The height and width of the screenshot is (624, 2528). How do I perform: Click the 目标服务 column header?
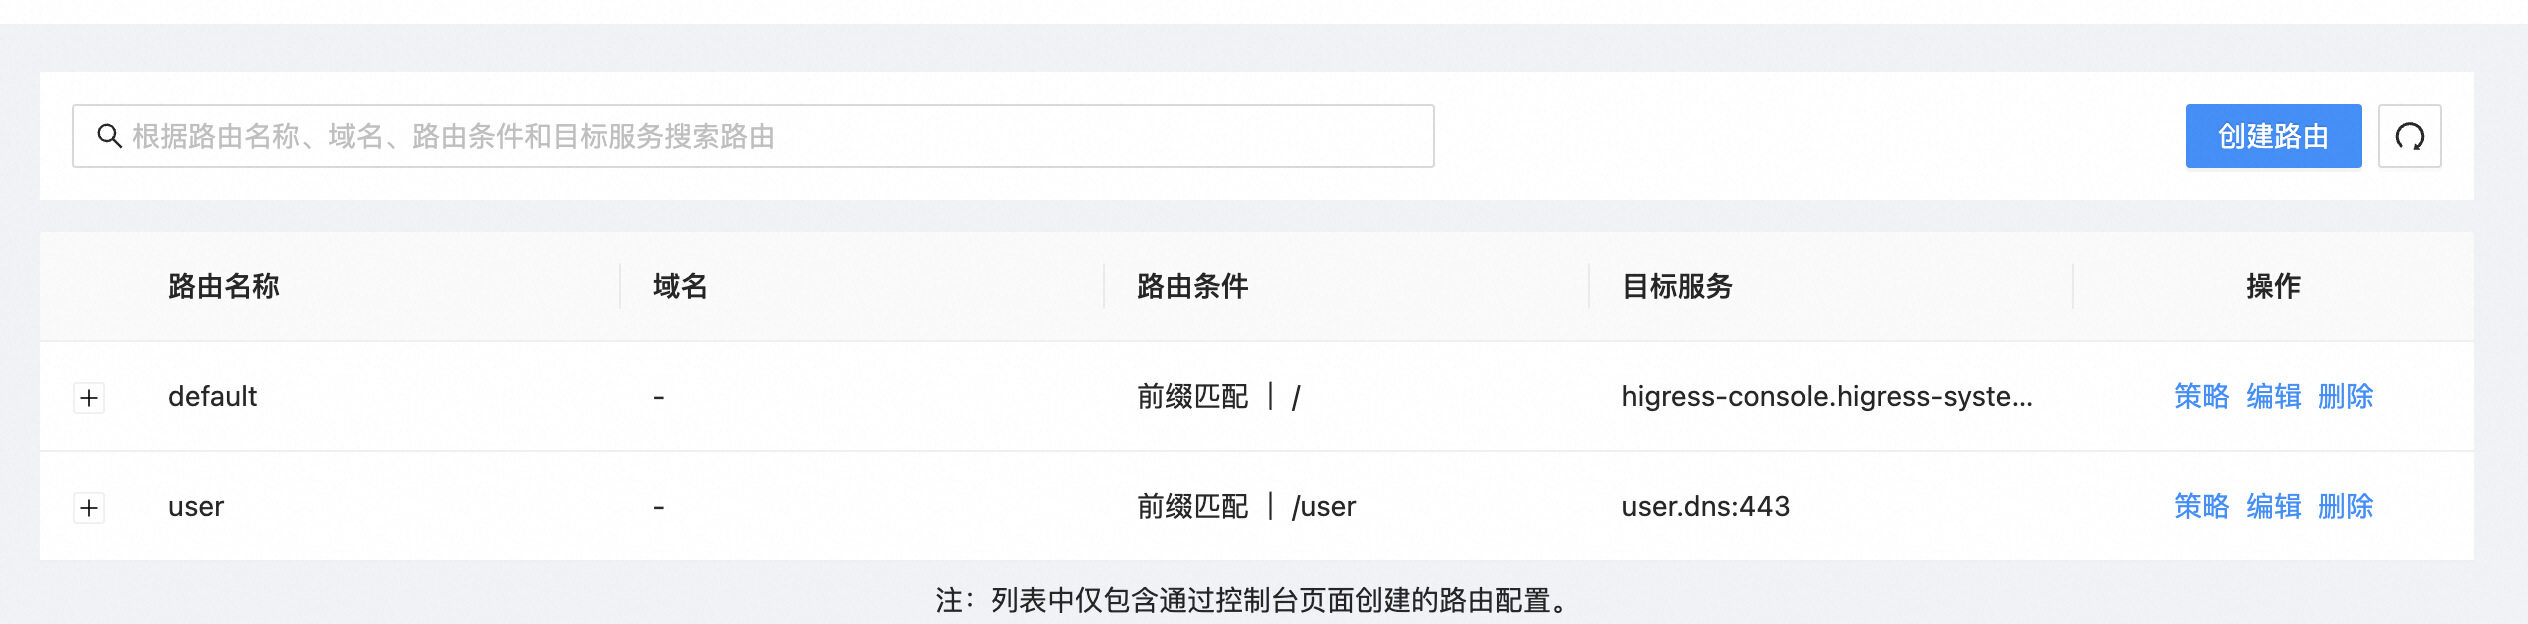click(1677, 287)
